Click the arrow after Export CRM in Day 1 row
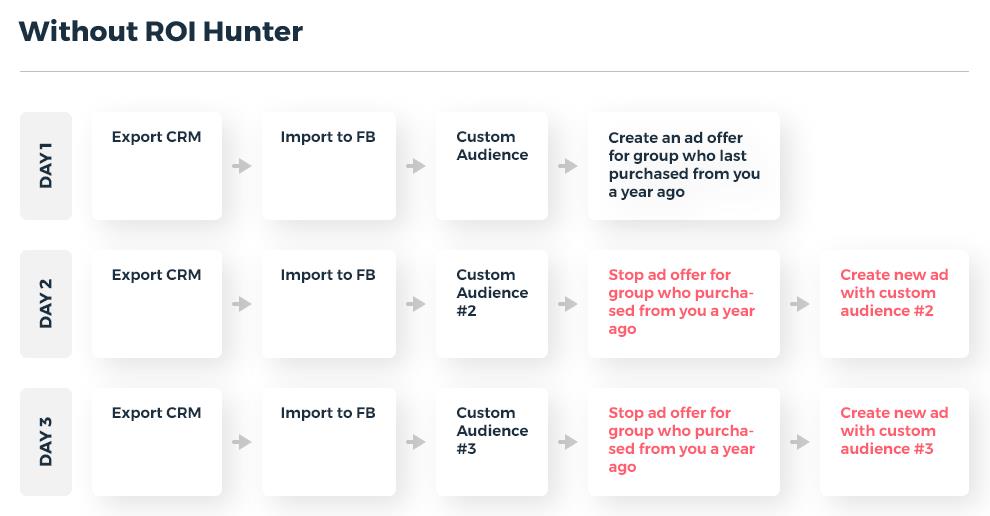The height and width of the screenshot is (516, 990). pos(242,166)
